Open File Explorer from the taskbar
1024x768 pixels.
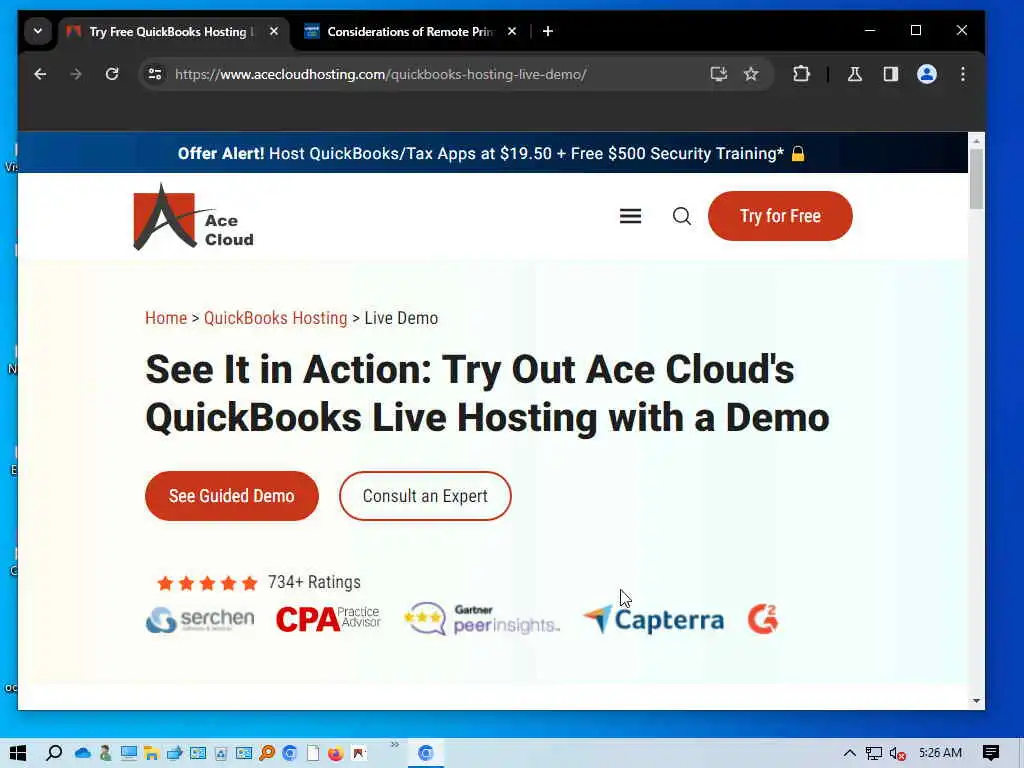(x=152, y=753)
